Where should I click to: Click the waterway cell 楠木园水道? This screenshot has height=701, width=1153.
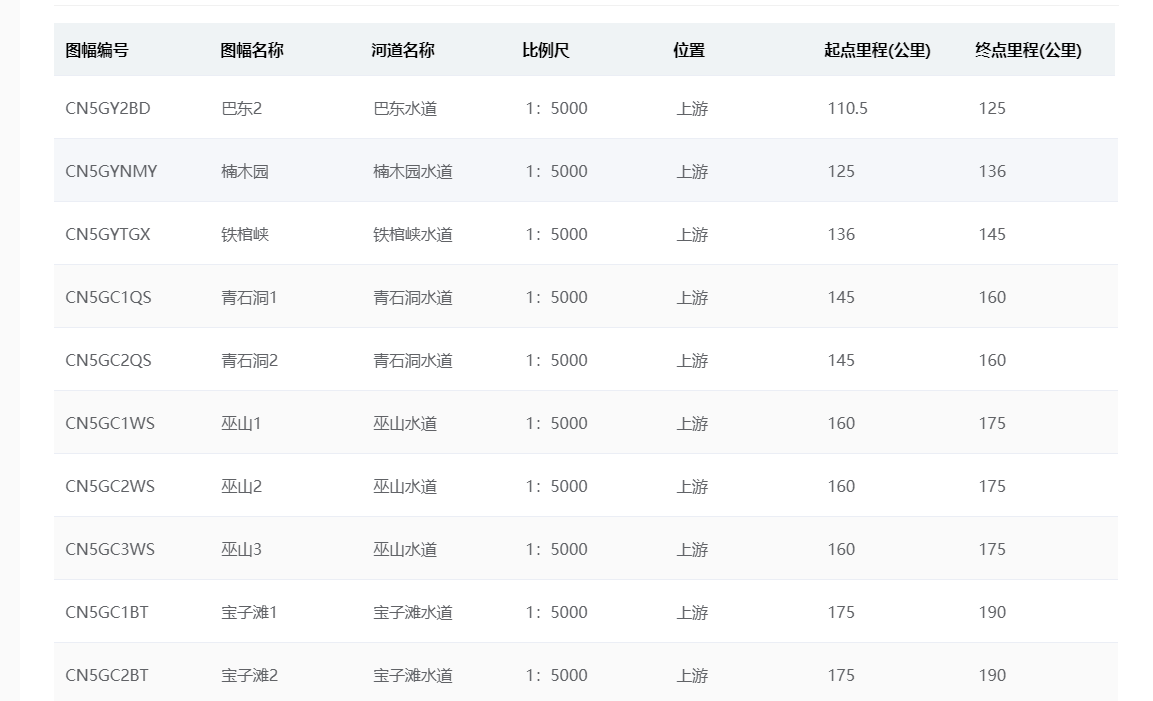[413, 171]
